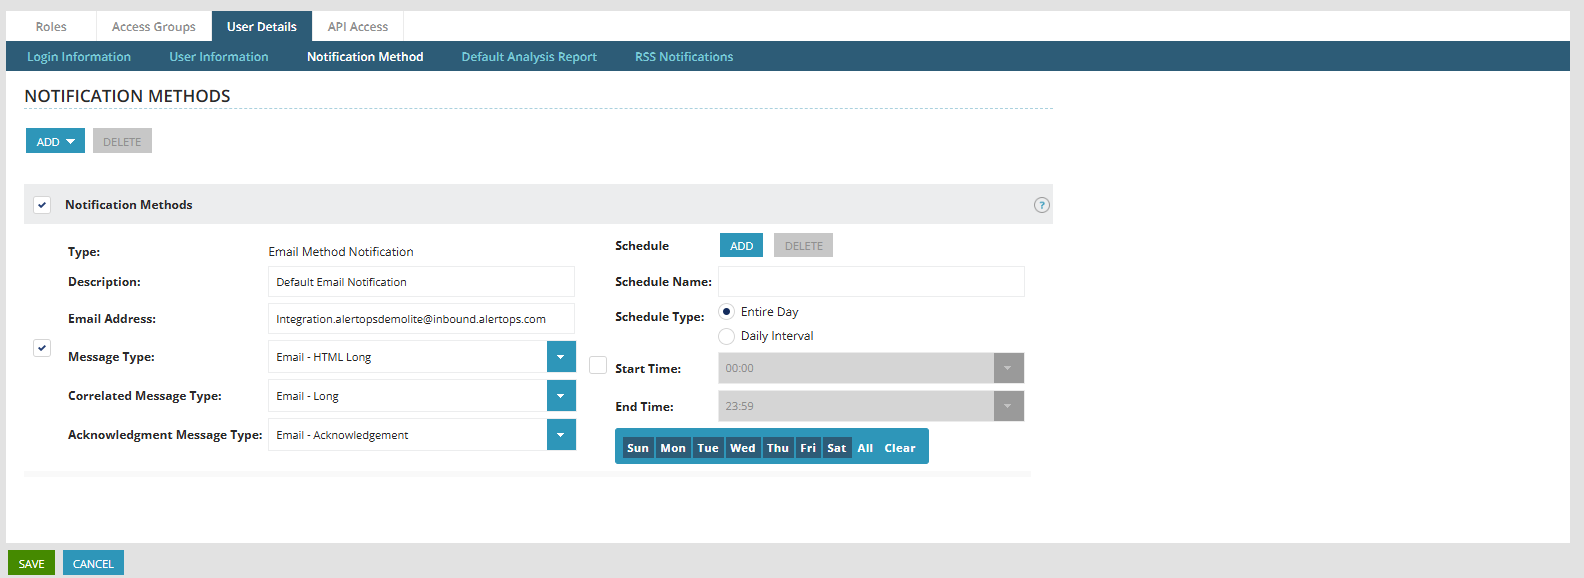
Task: Click the green SAVE button
Action: pyautogui.click(x=31, y=563)
